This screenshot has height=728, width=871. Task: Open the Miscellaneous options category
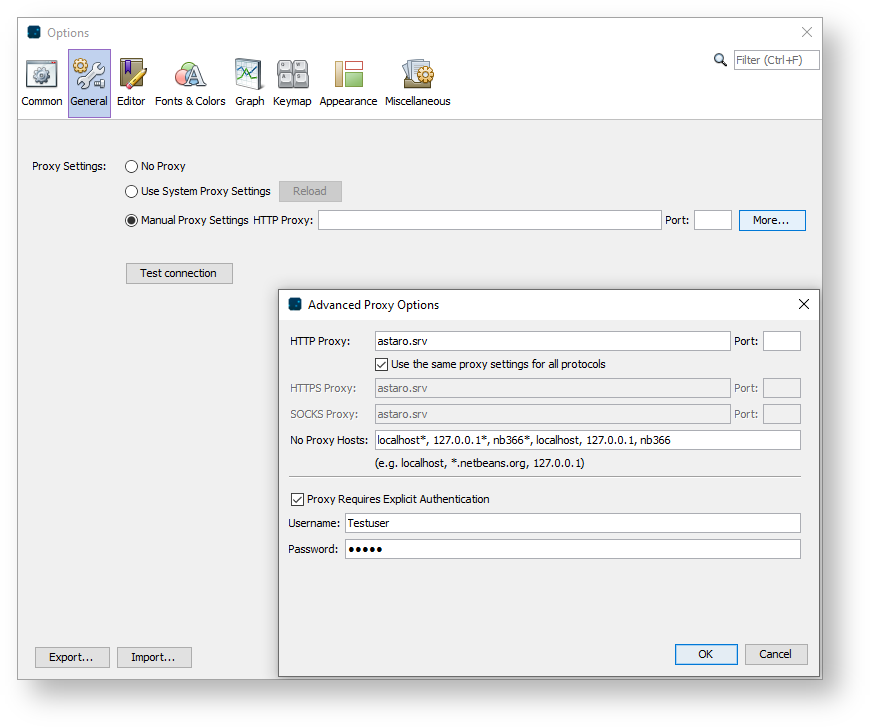point(417,83)
